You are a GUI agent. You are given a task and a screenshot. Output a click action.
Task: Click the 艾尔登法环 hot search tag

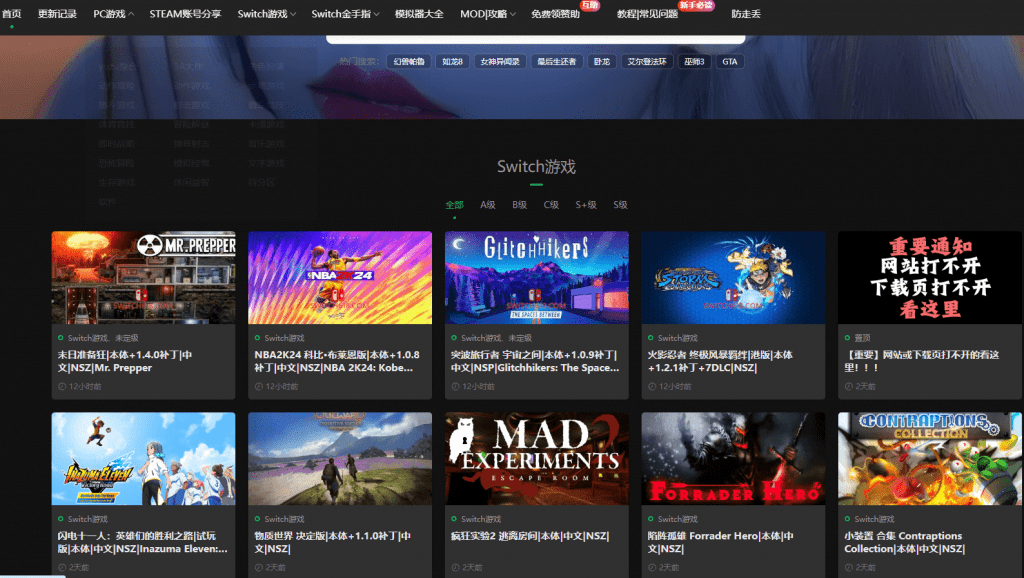645,62
